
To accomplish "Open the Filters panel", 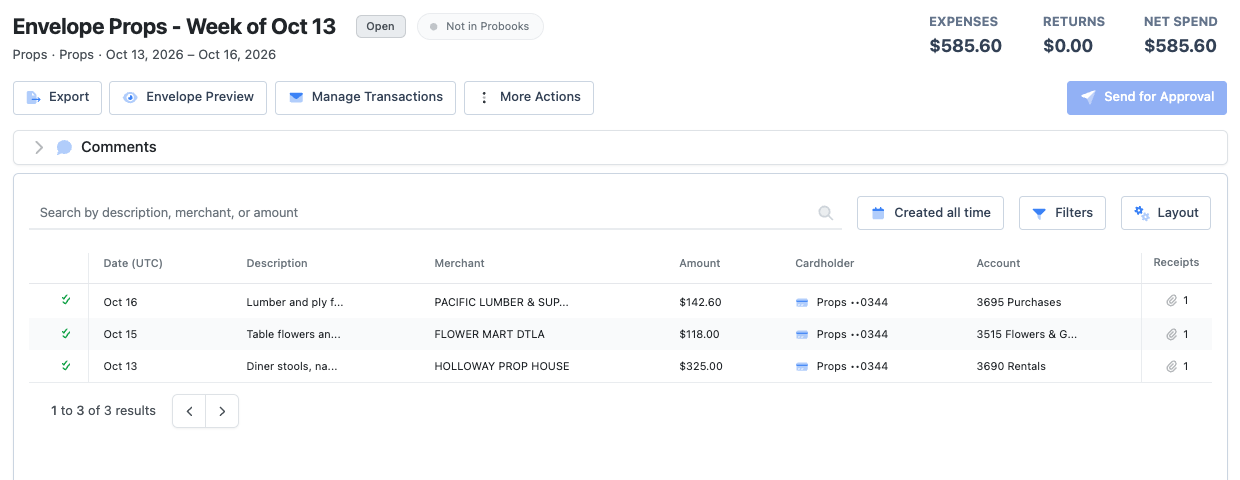I will 1062,213.
